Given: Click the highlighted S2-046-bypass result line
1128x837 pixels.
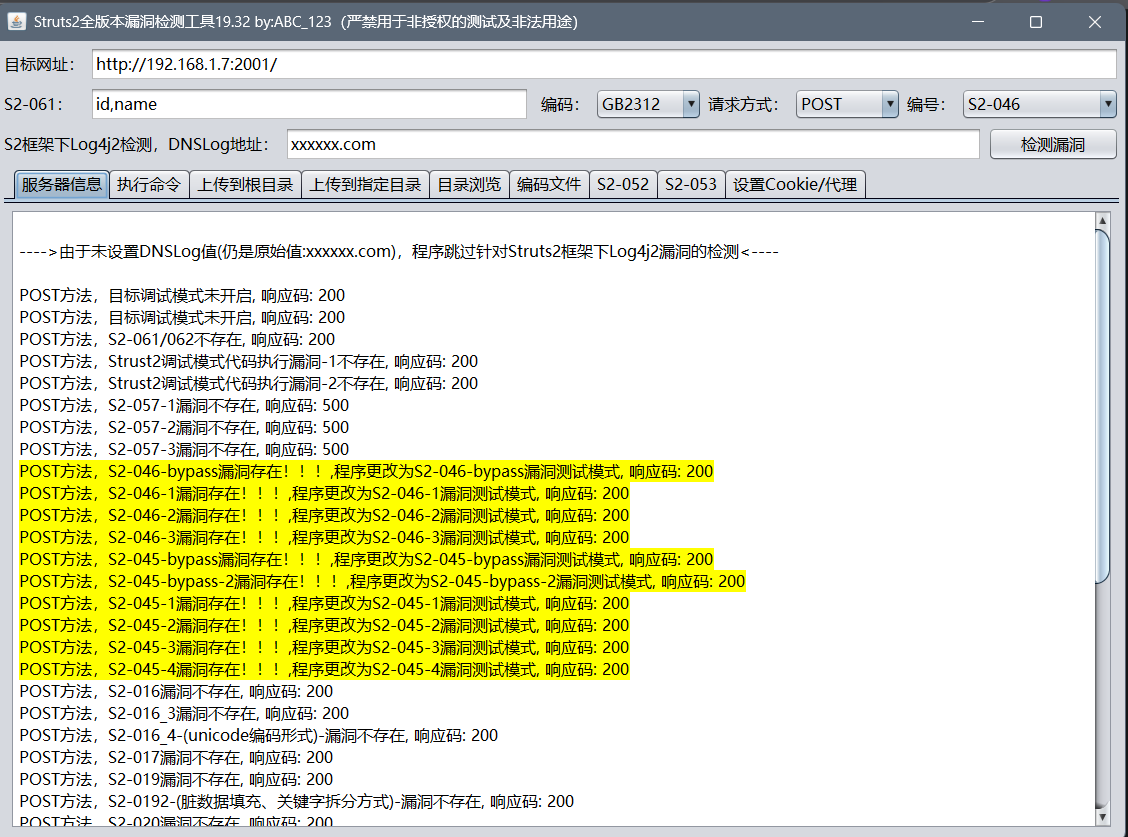Looking at the screenshot, I should tap(366, 472).
